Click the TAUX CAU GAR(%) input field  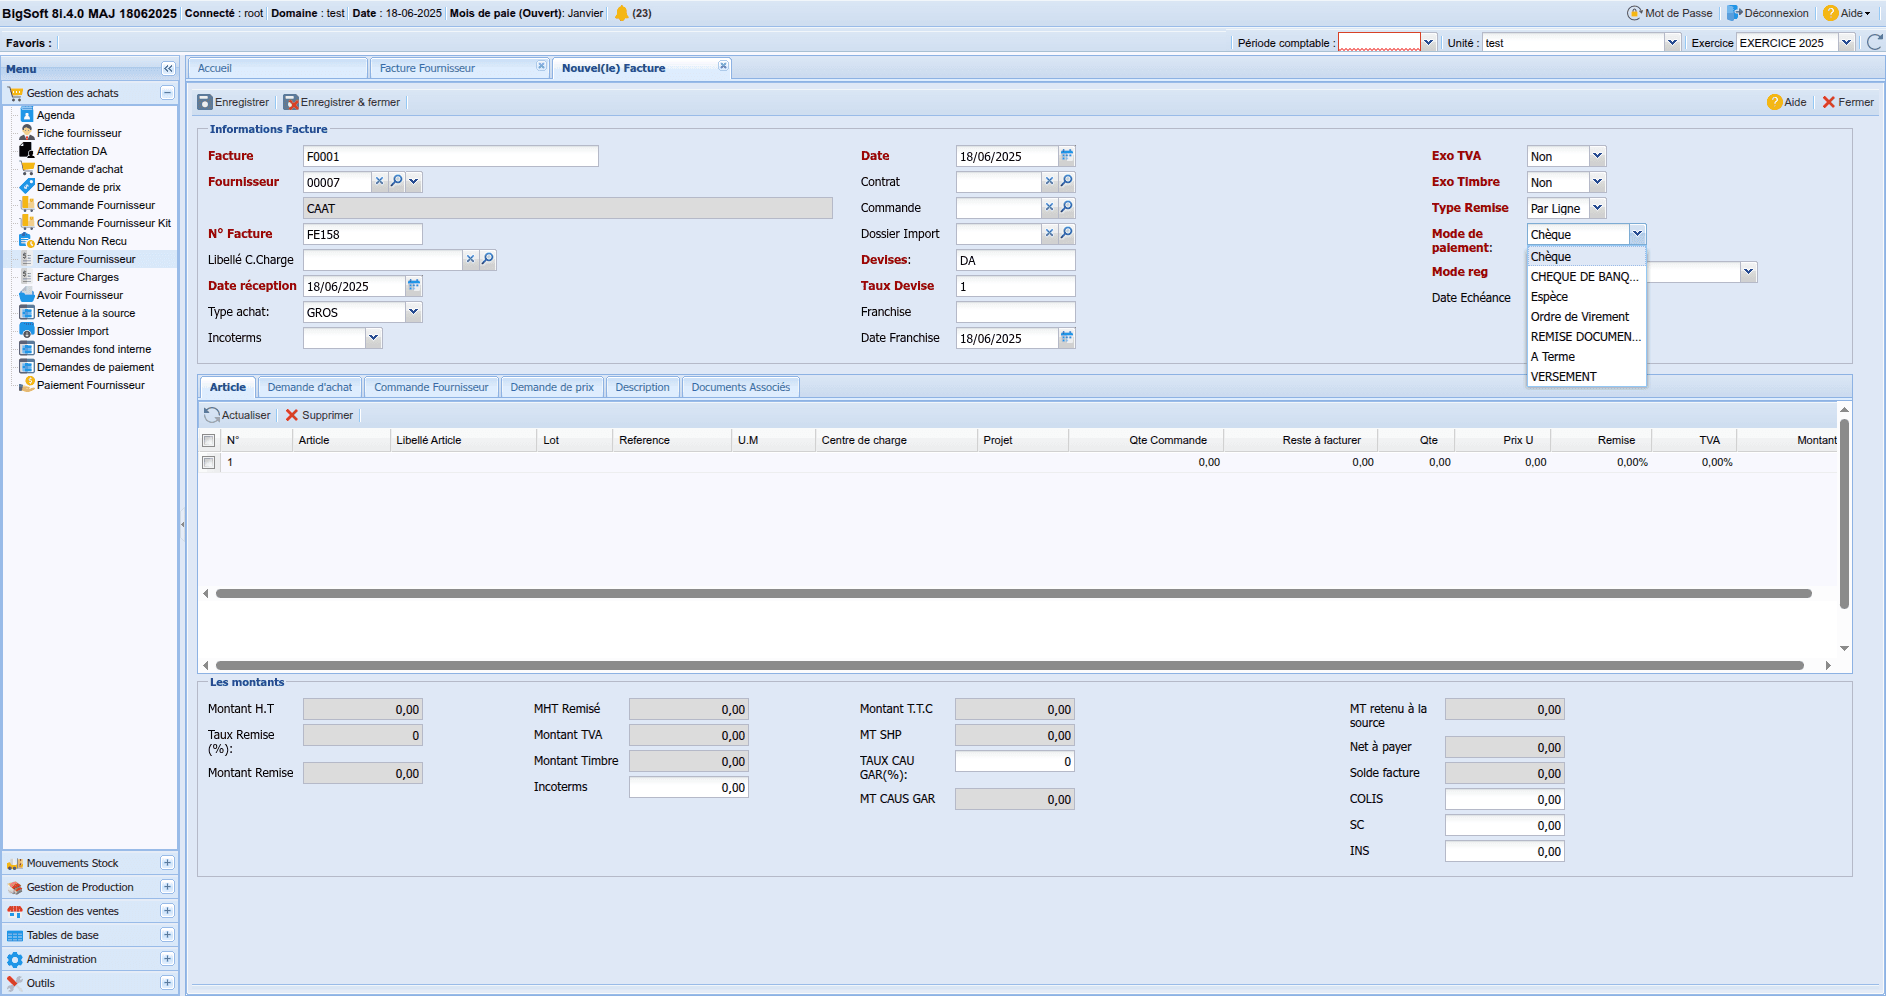[x=1014, y=761]
